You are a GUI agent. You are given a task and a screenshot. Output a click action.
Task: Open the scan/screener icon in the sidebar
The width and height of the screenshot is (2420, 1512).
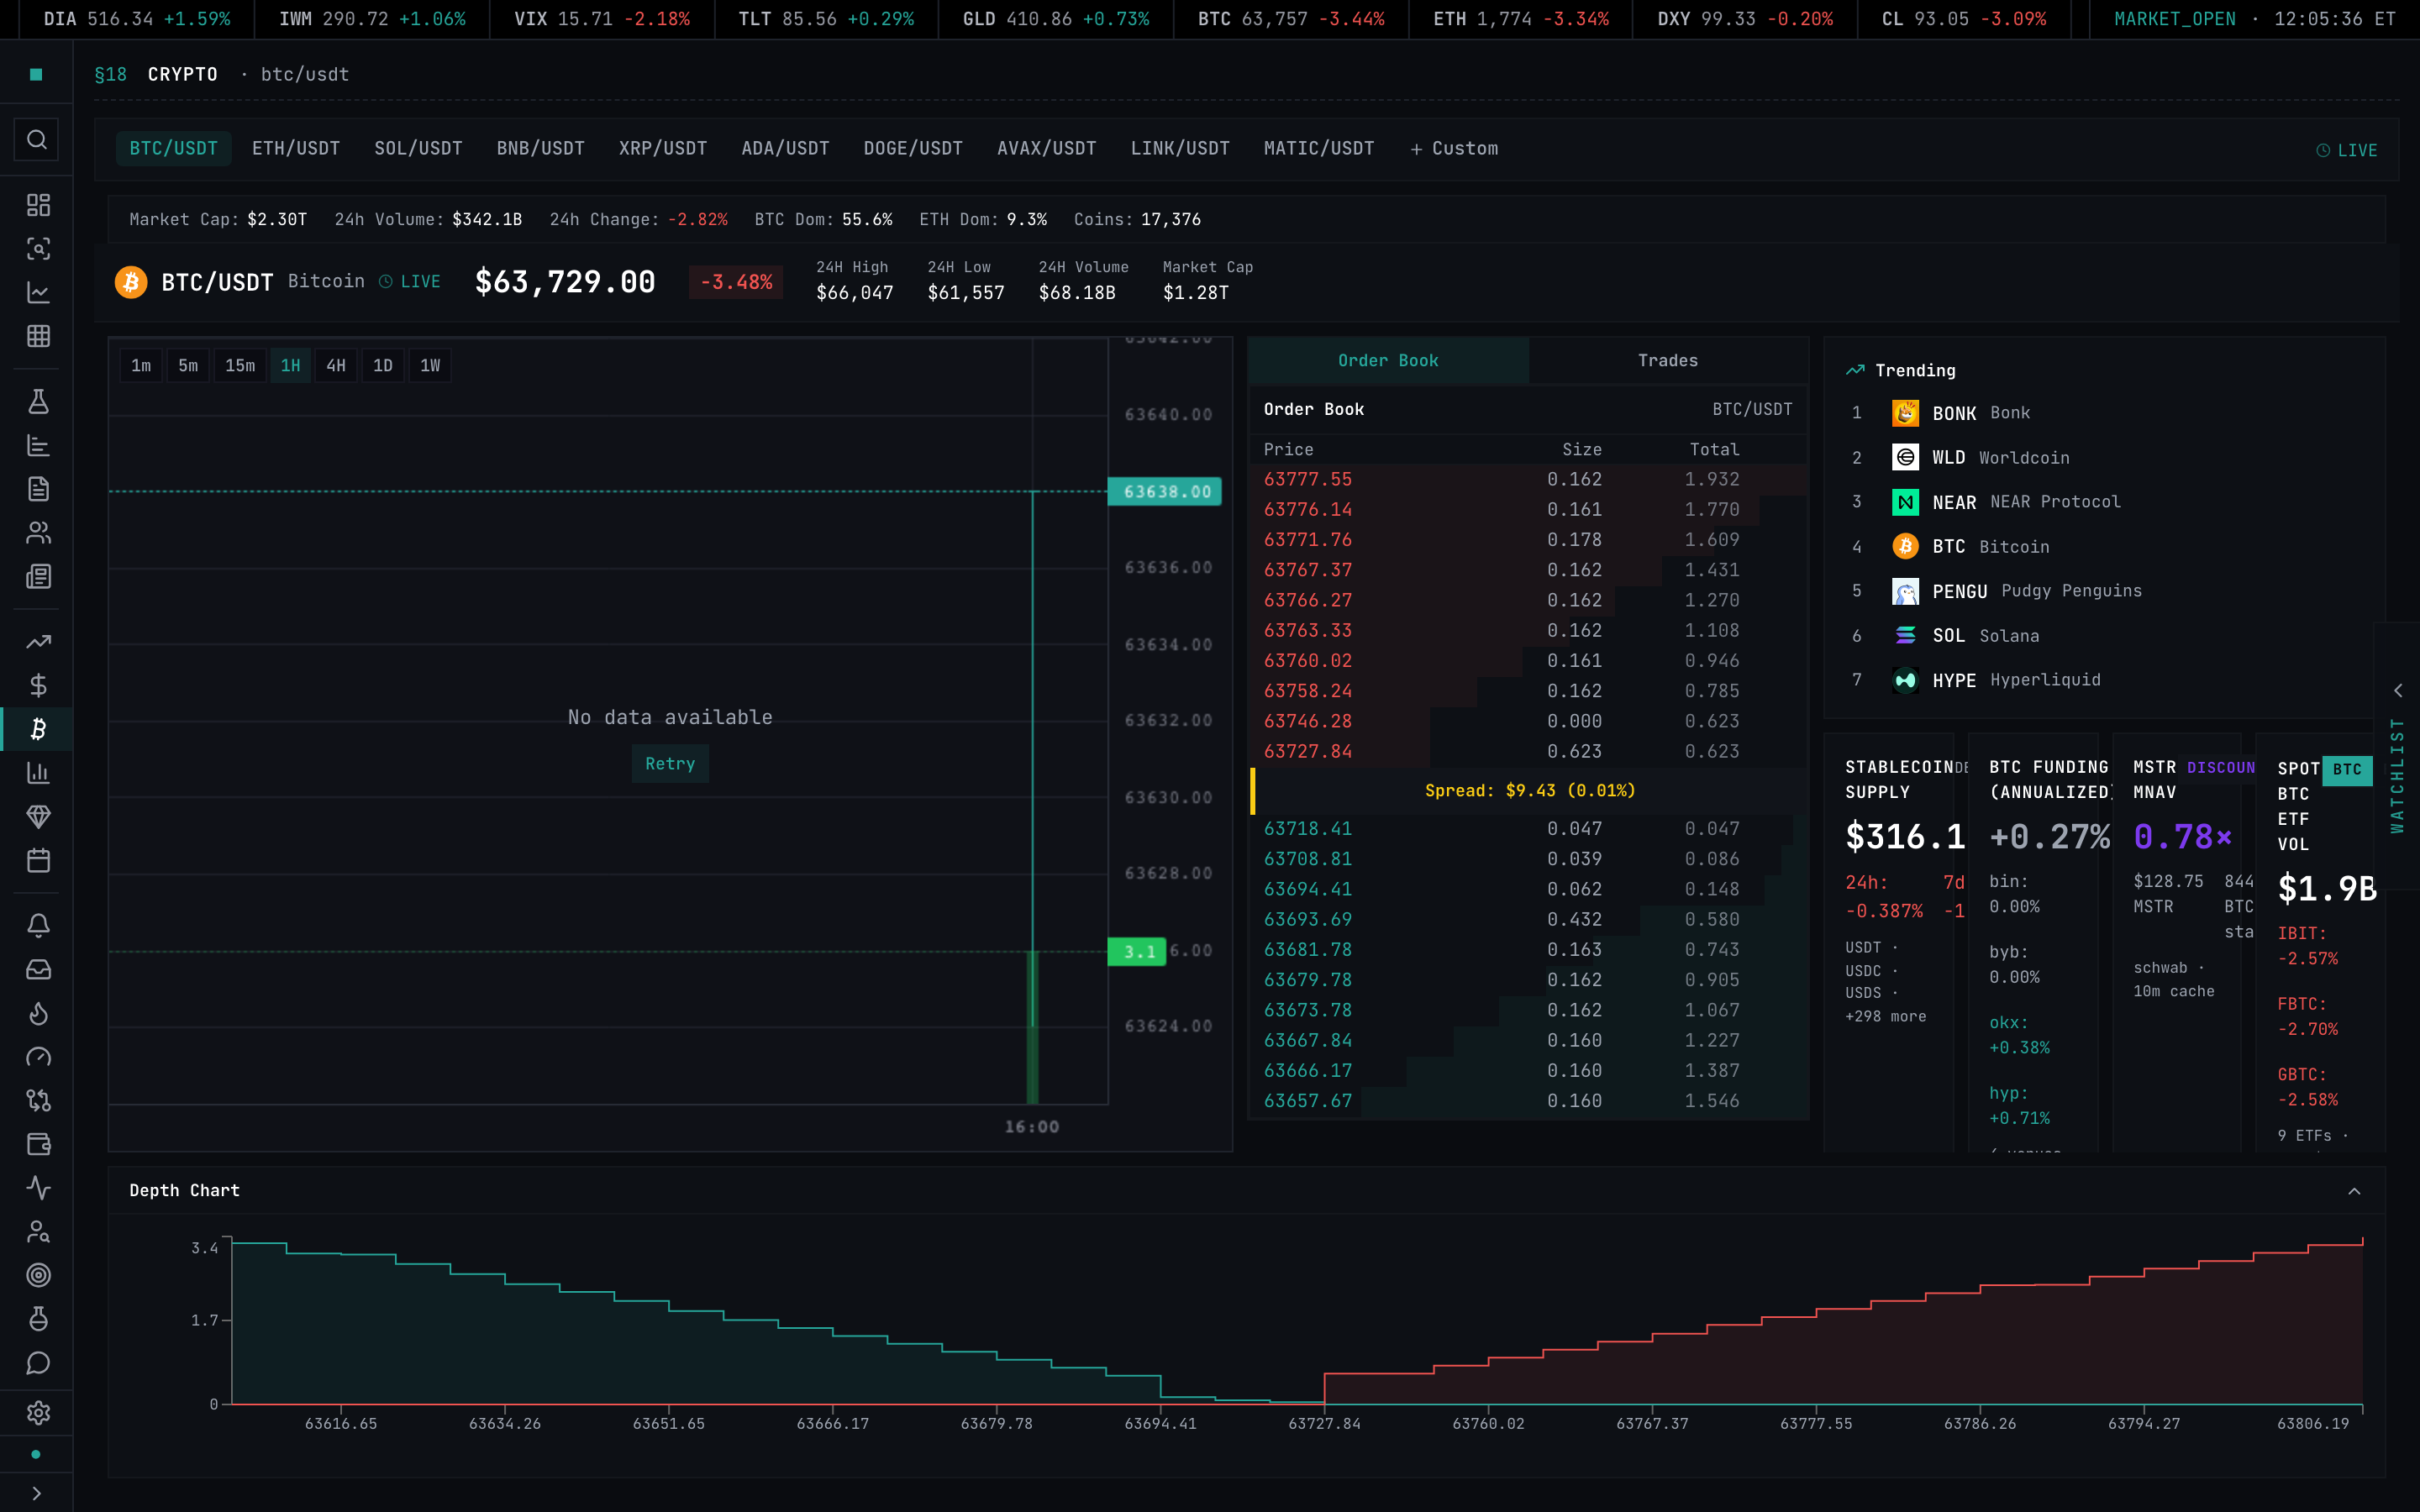38,249
